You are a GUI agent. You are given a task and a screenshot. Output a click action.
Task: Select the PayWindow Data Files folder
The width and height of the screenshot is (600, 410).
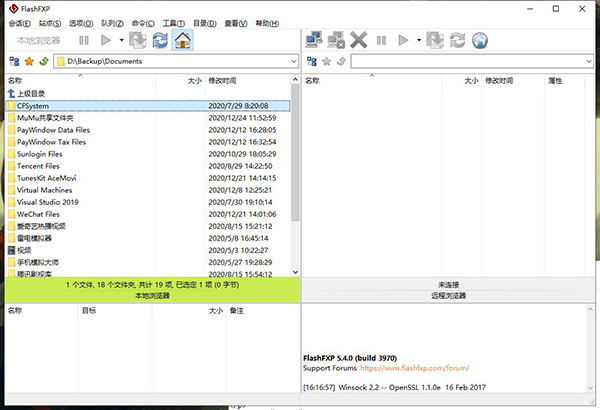[x=148, y=130]
